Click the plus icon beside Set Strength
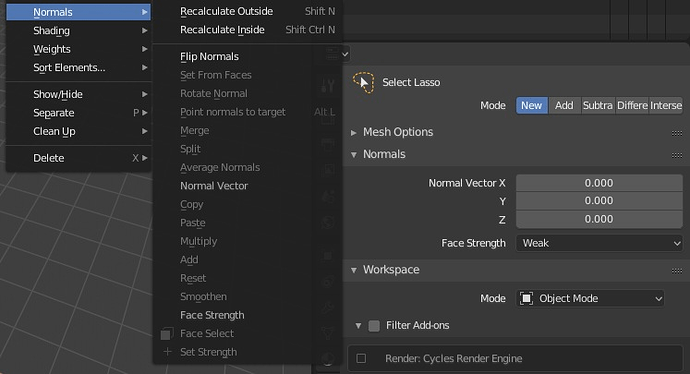The image size is (690, 374). point(167,352)
